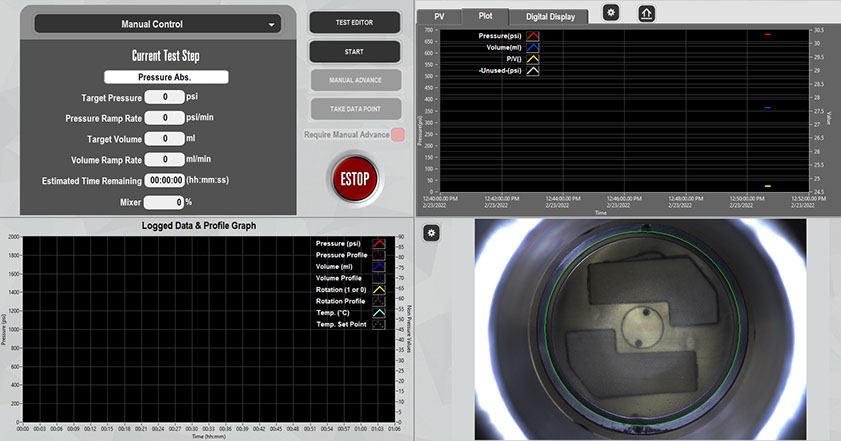This screenshot has height=441, width=841.
Task: Toggle the -Unused-(psi) white plot trace
Action: pyautogui.click(x=533, y=71)
